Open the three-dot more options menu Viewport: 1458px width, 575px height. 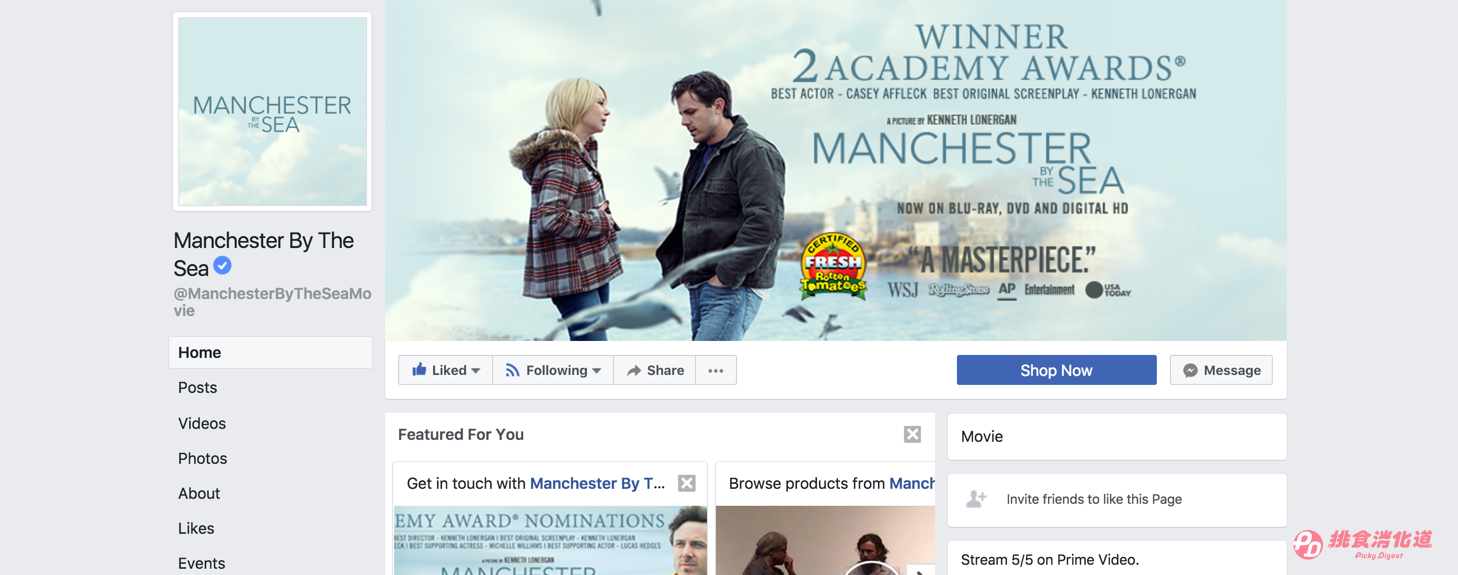[716, 370]
